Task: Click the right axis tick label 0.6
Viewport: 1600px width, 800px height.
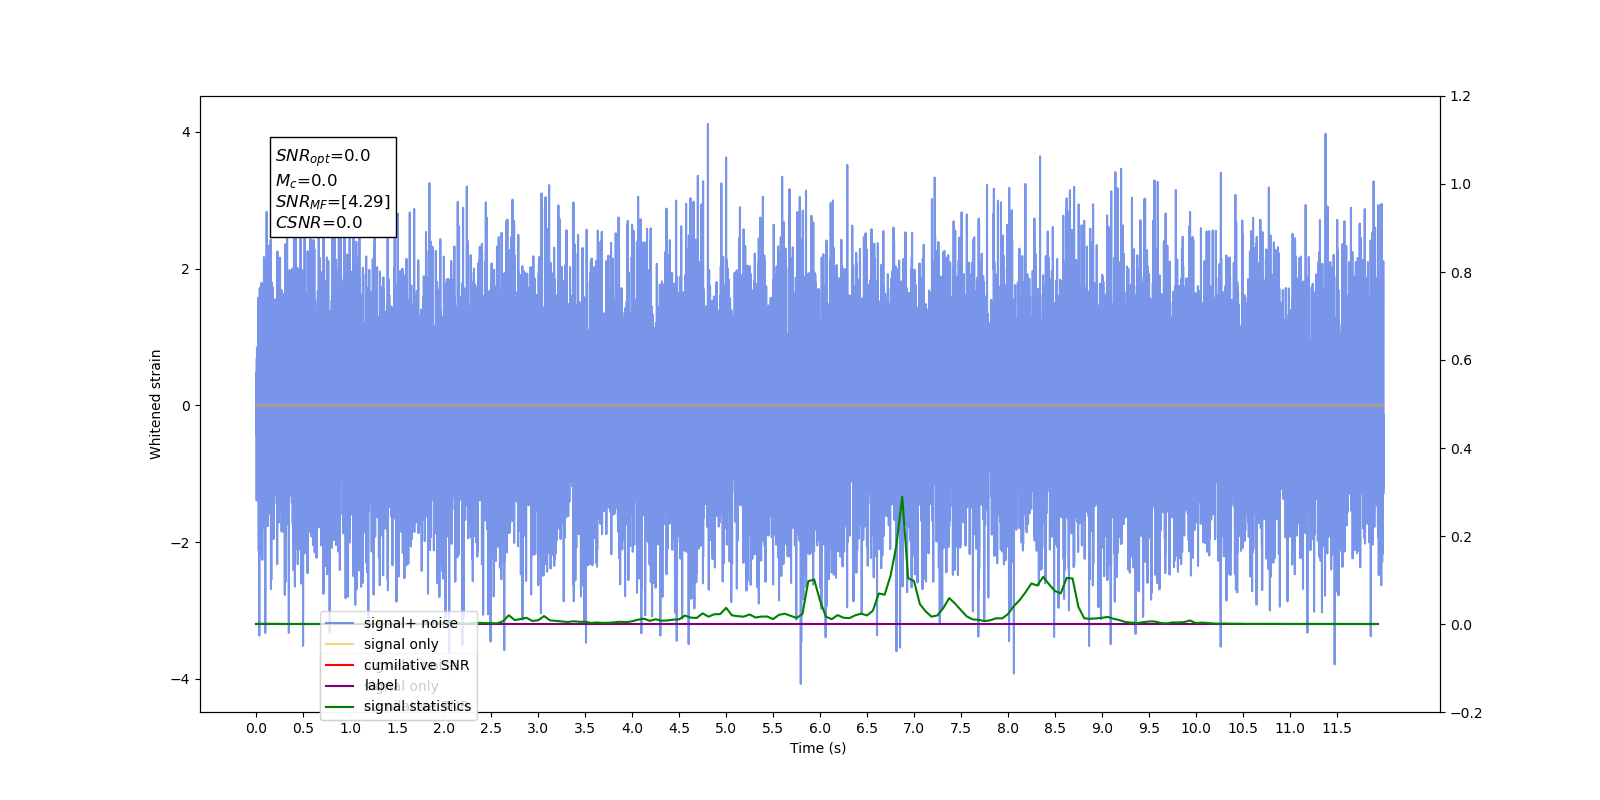Action: point(1461,360)
